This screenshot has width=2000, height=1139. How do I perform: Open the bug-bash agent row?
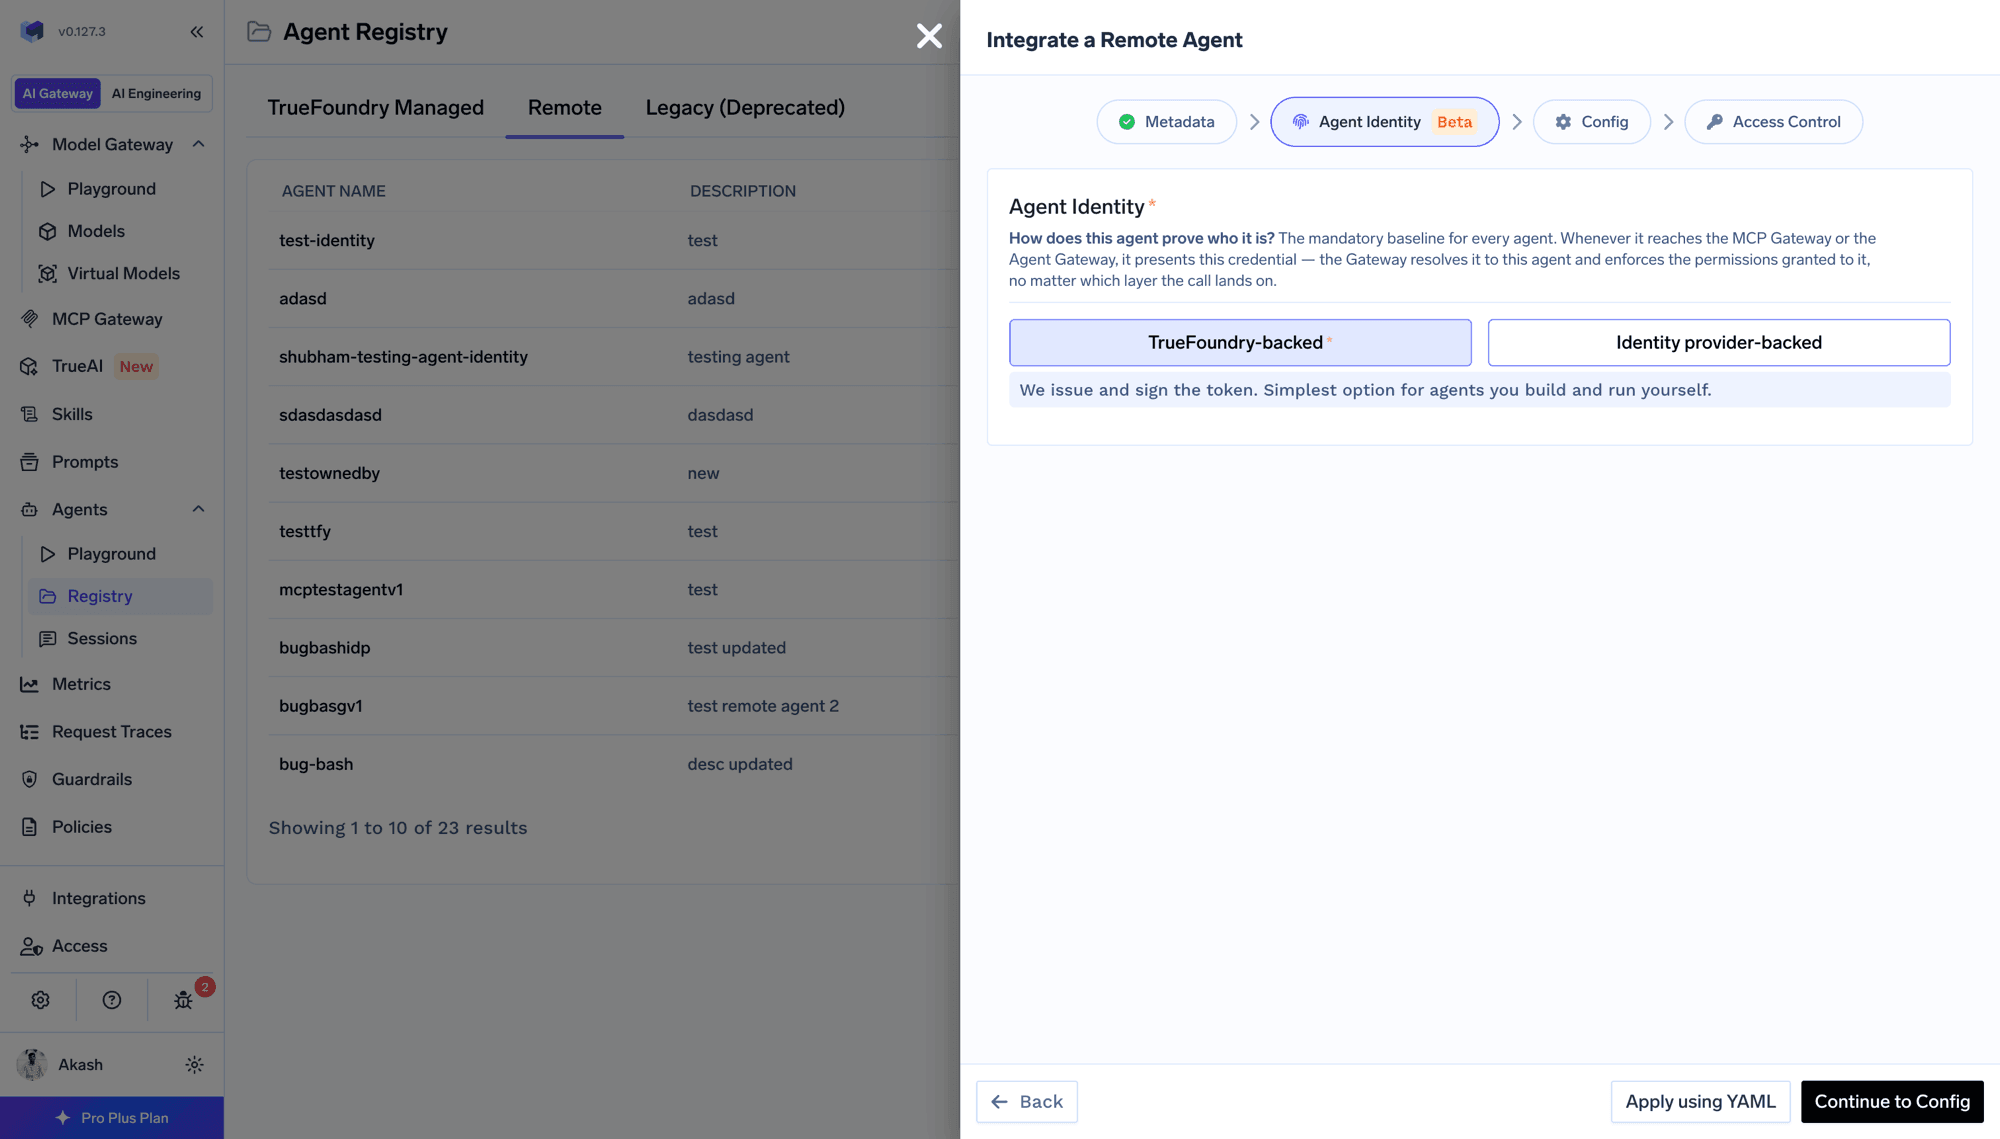click(613, 764)
